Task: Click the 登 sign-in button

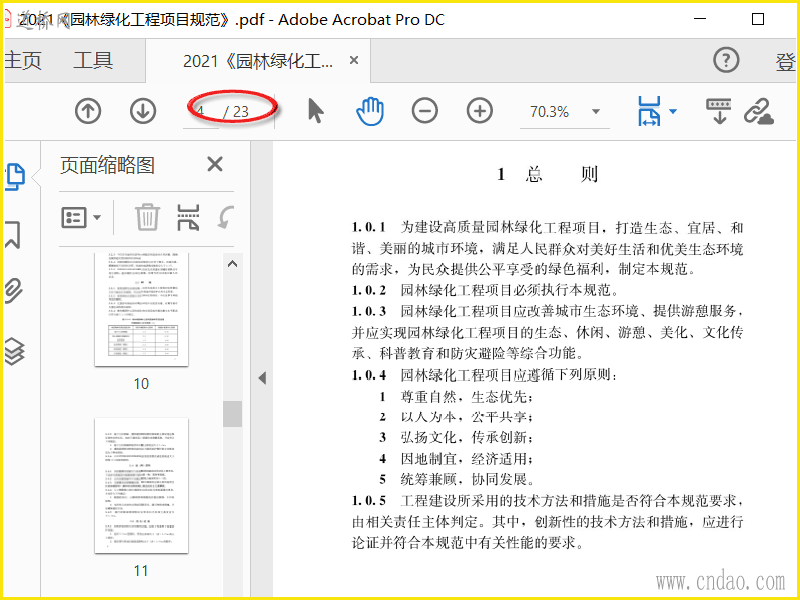Action: 786,62
